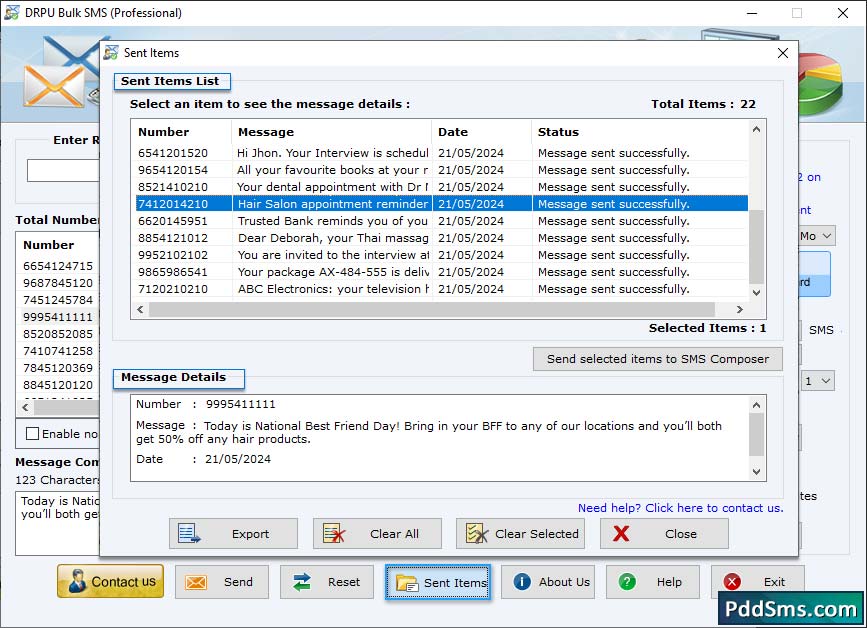This screenshot has width=867, height=628.
Task: Click the Sent Items folder icon
Action: coord(408,583)
